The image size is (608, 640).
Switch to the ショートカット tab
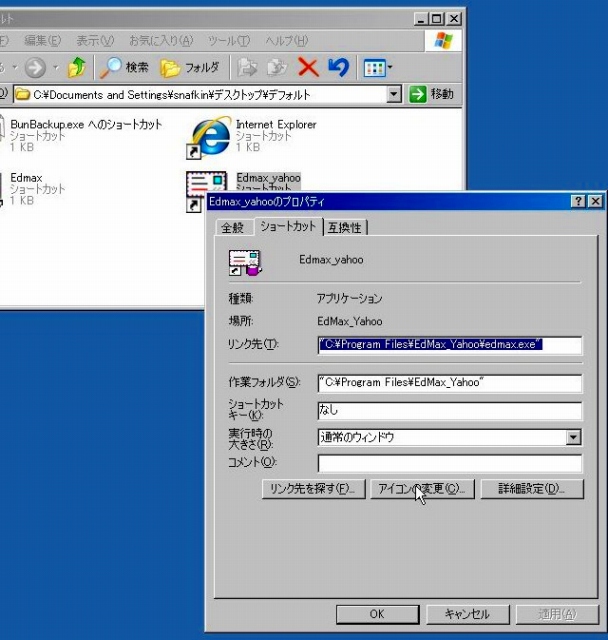(x=288, y=226)
